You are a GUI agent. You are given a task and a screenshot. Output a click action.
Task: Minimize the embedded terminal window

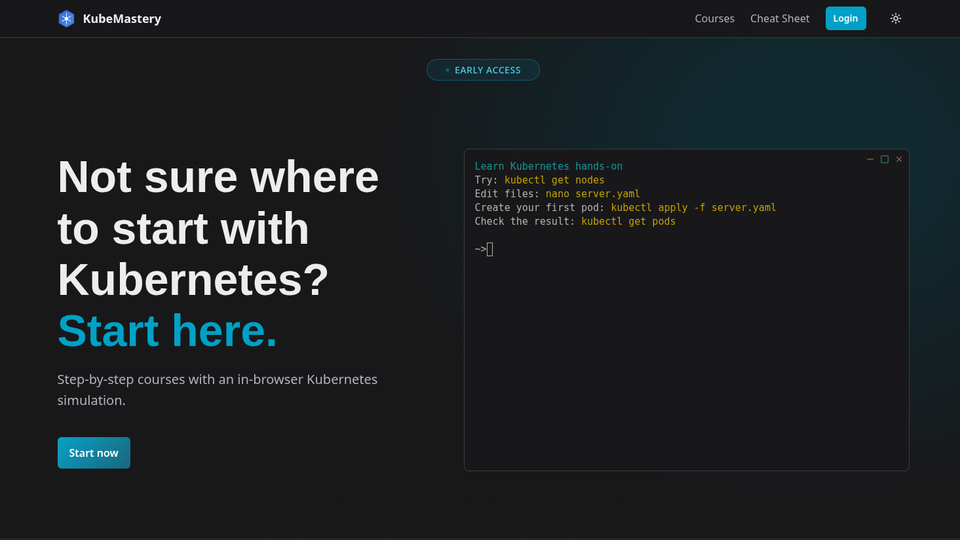point(870,159)
